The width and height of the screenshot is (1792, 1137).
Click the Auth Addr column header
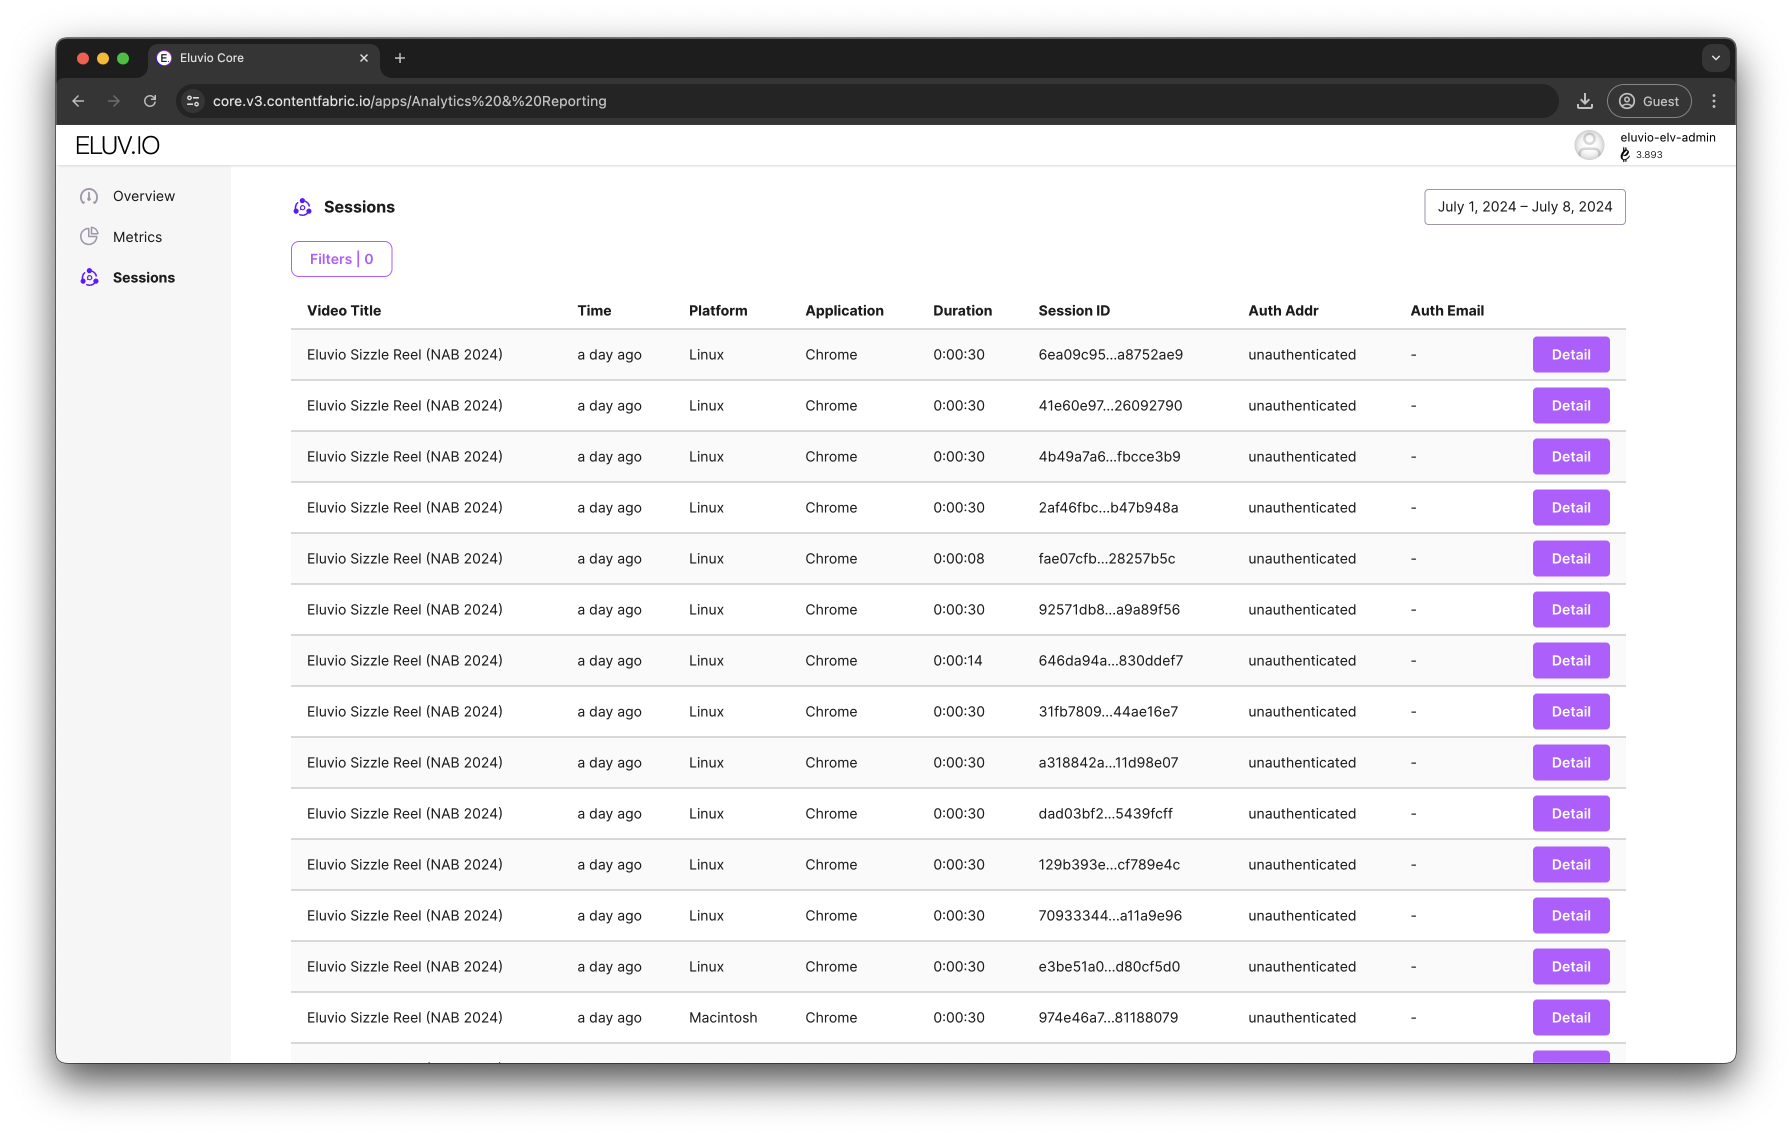1283,311
